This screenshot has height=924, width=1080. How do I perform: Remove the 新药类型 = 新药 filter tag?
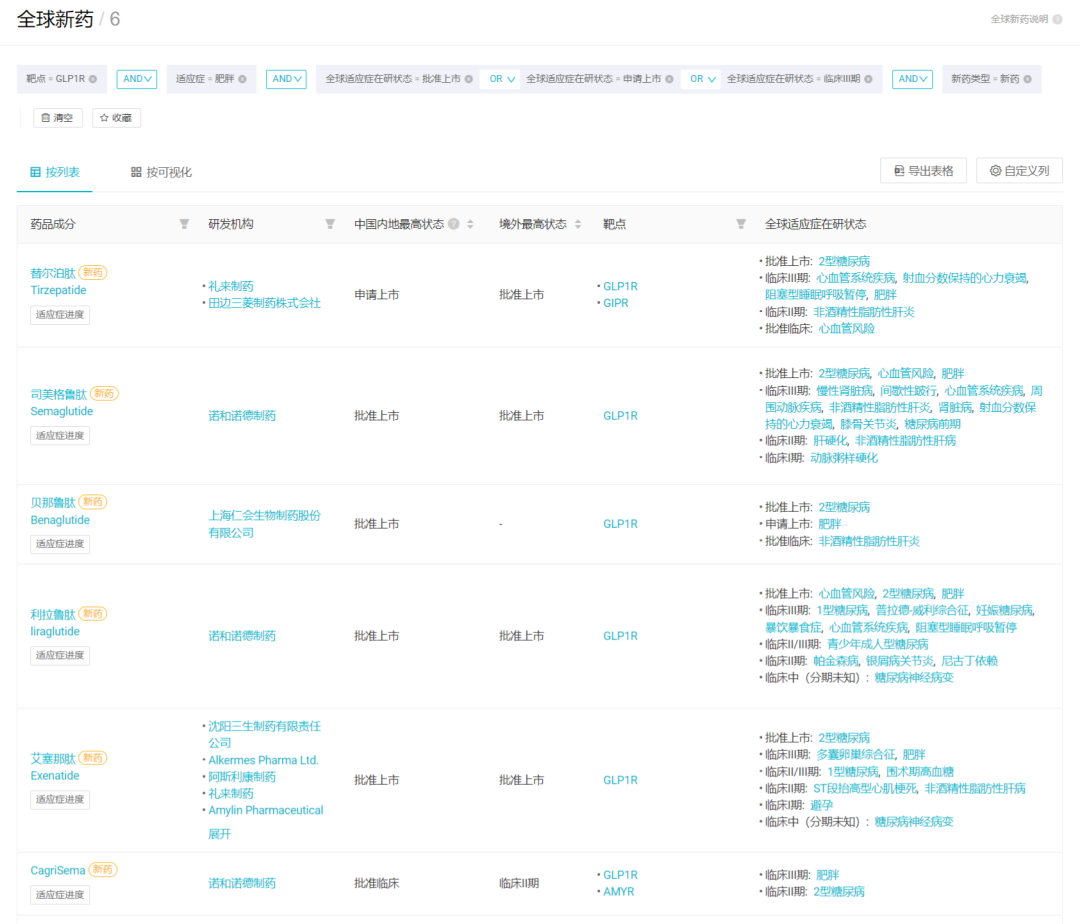click(1028, 79)
